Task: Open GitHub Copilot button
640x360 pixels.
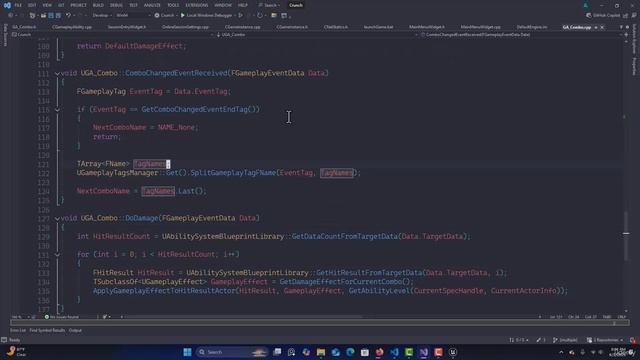Action: coord(604,16)
